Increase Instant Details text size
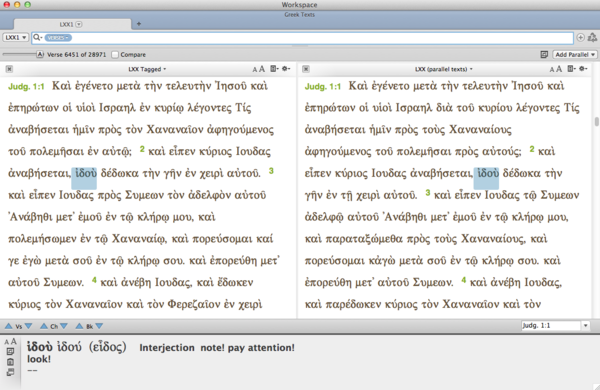The width and height of the screenshot is (600, 390). [x=13, y=341]
